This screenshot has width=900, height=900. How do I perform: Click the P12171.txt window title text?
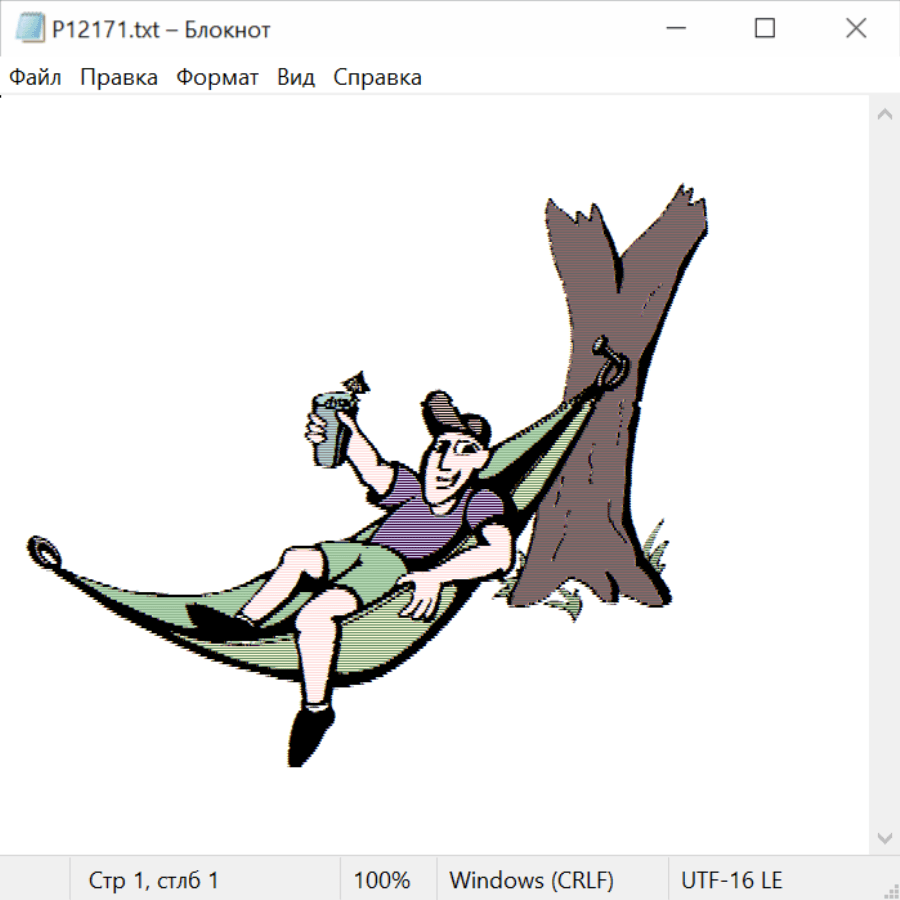[x=161, y=30]
